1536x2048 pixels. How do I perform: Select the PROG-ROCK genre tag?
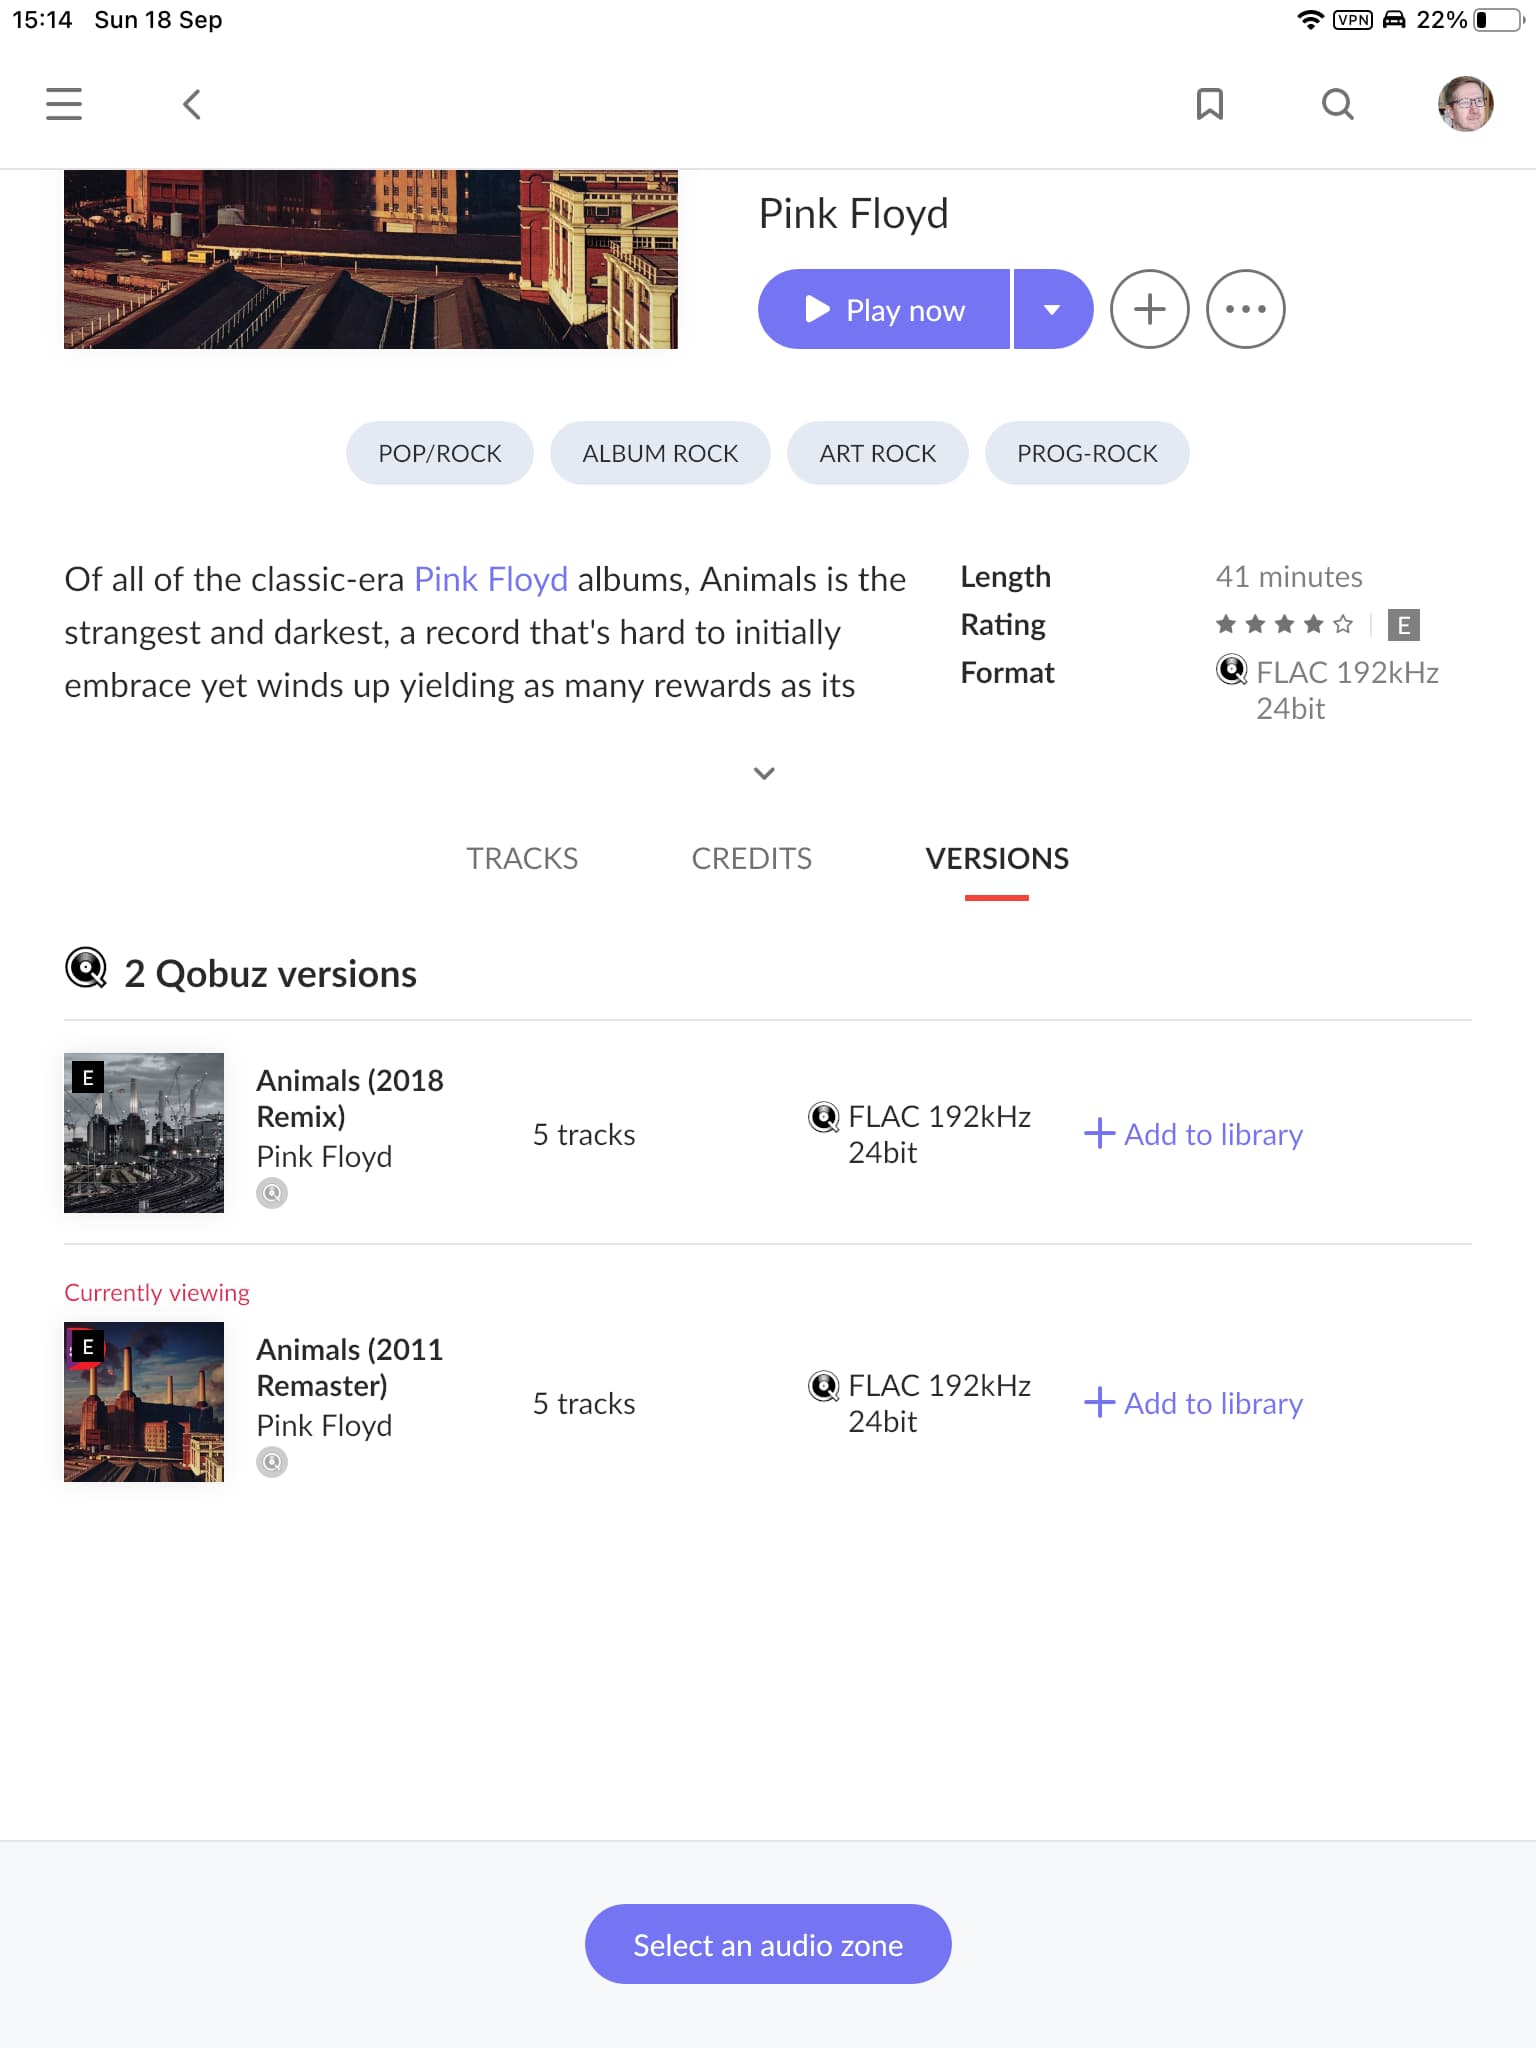[x=1087, y=453]
